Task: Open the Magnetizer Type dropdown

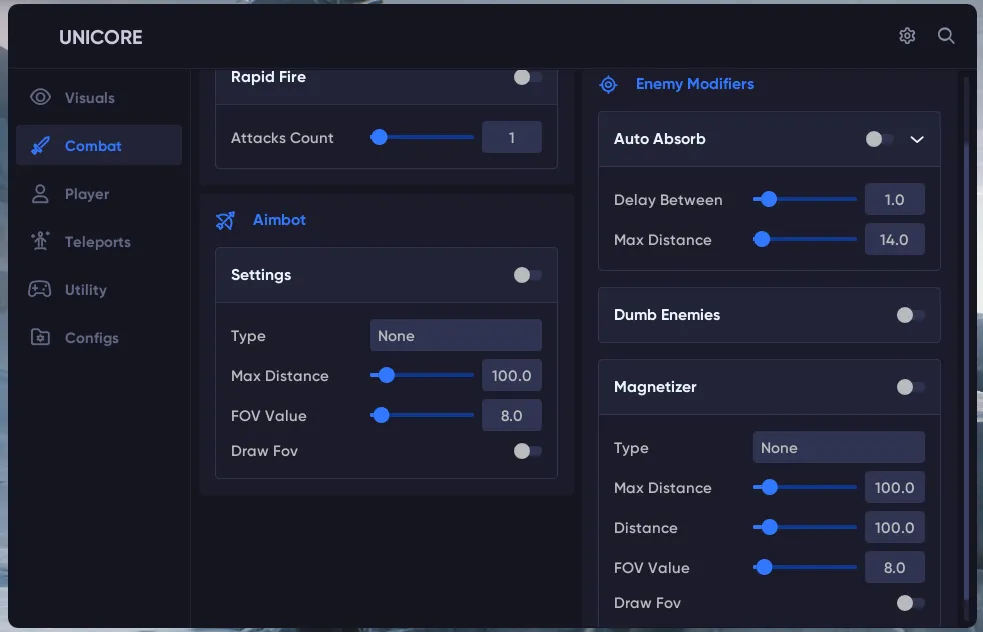Action: (x=838, y=448)
